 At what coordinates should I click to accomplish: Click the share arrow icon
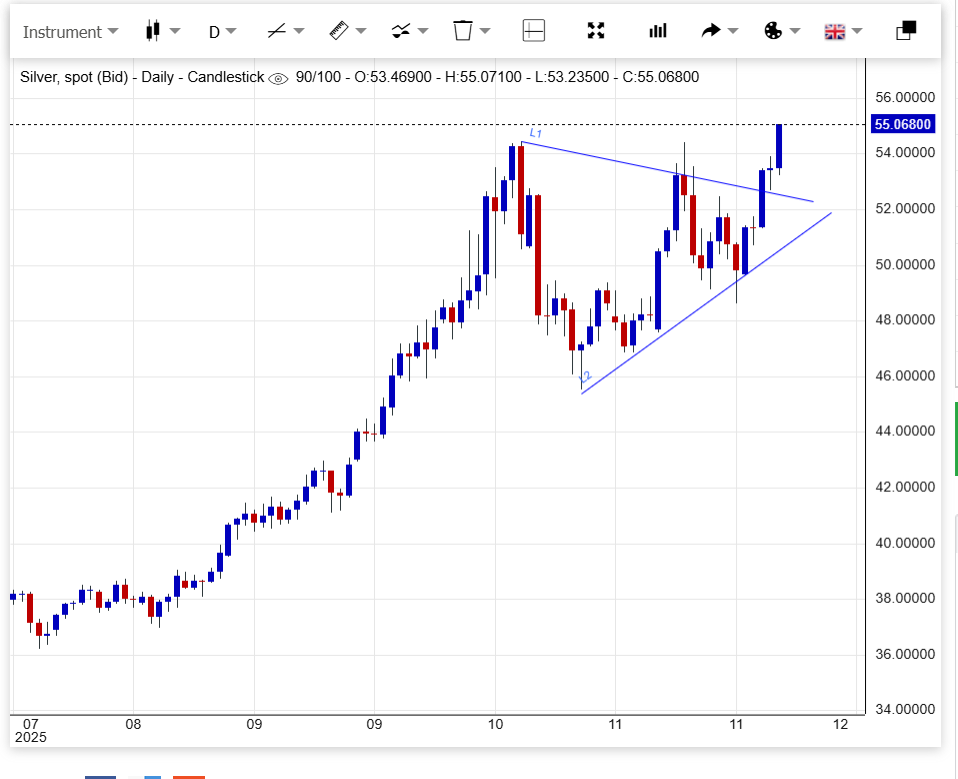[711, 31]
